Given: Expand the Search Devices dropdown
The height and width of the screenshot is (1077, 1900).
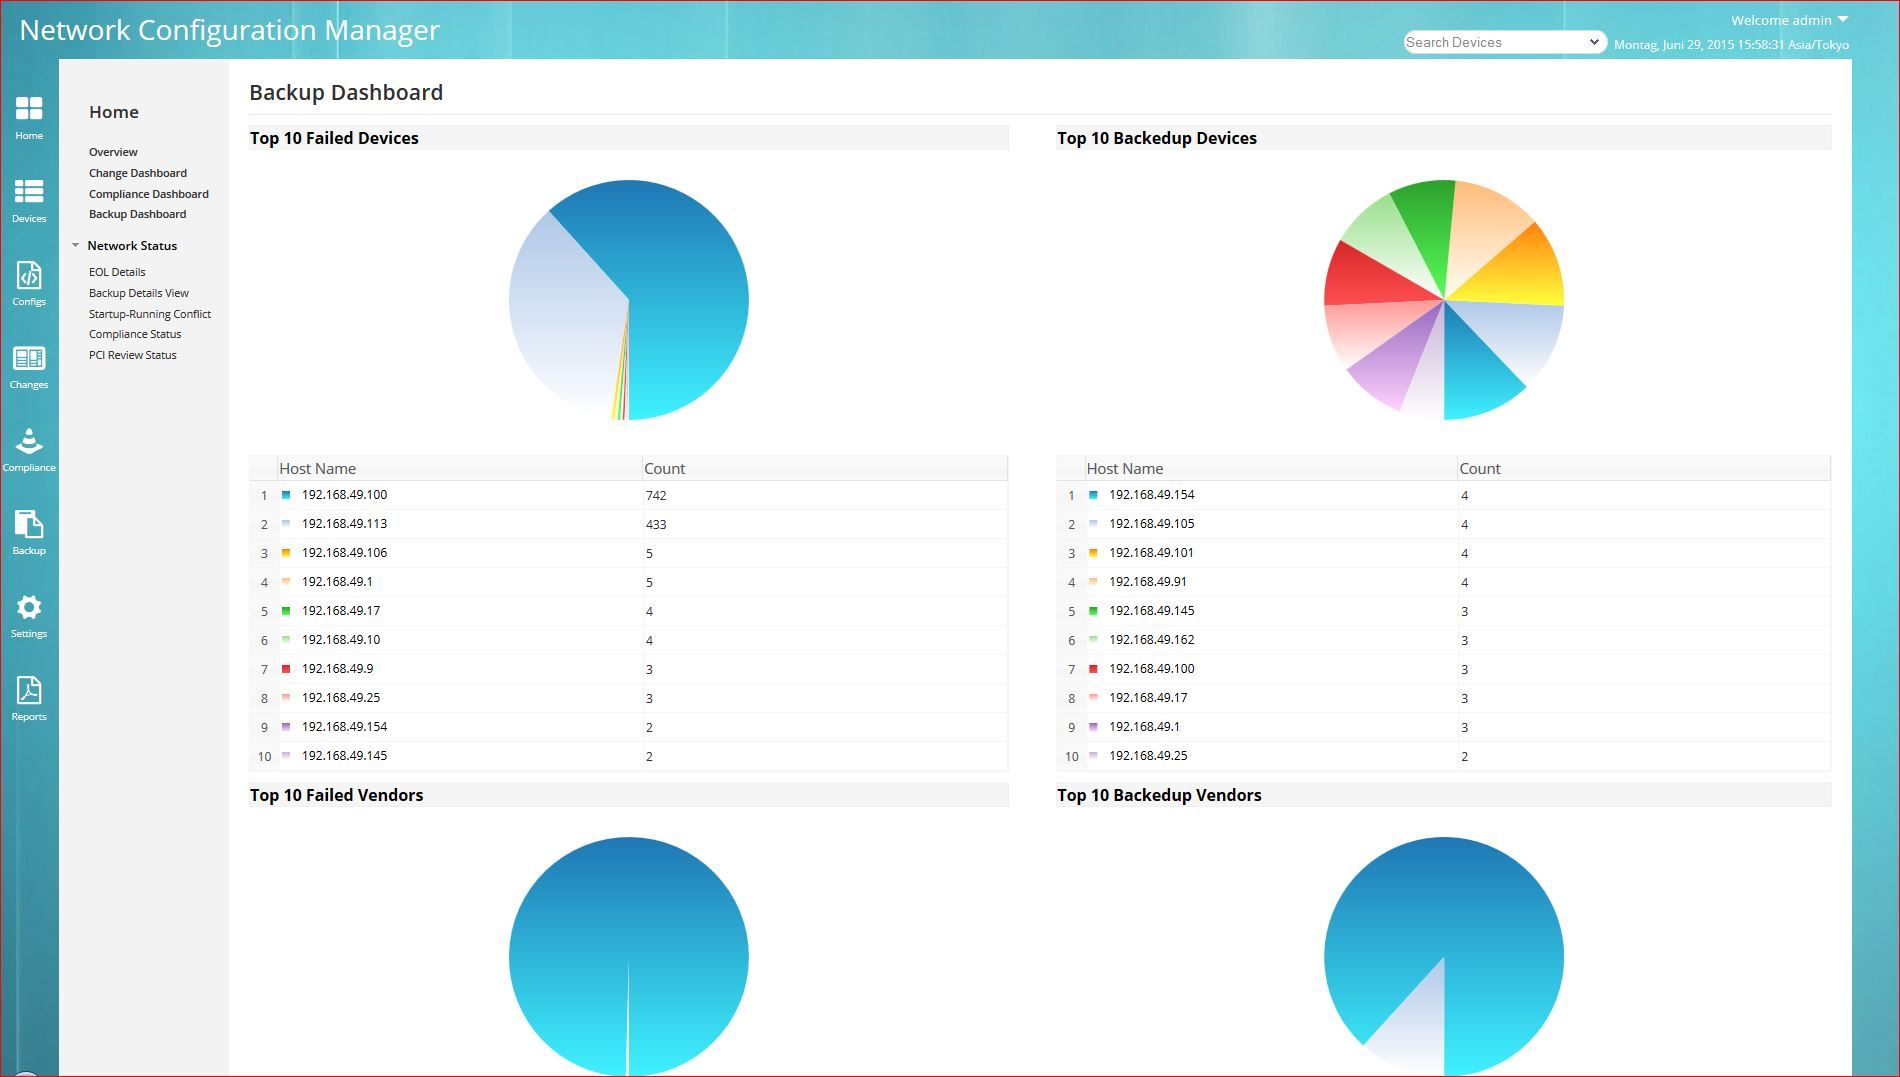Looking at the screenshot, I should click(x=1595, y=42).
